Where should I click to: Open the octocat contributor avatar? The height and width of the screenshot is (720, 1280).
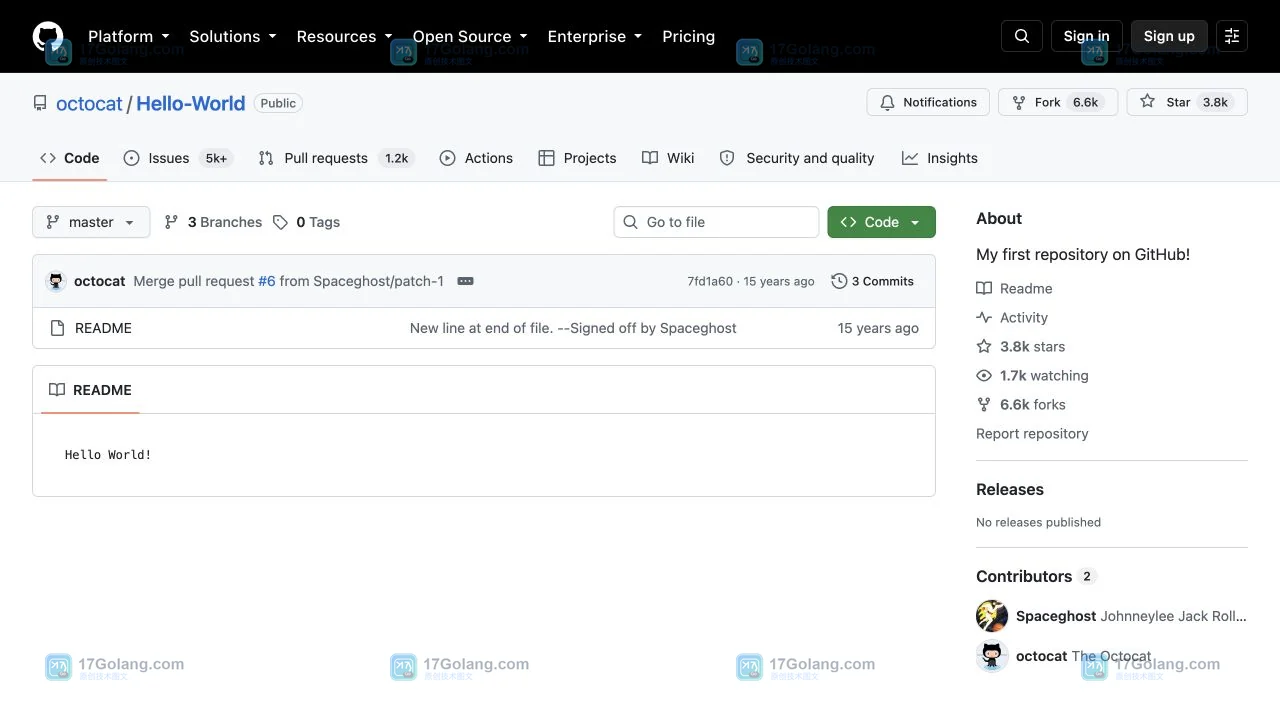(992, 656)
